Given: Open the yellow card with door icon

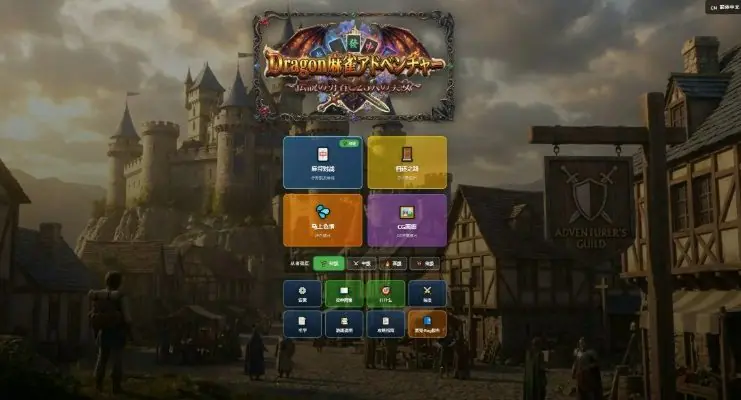Looking at the screenshot, I should tap(407, 163).
